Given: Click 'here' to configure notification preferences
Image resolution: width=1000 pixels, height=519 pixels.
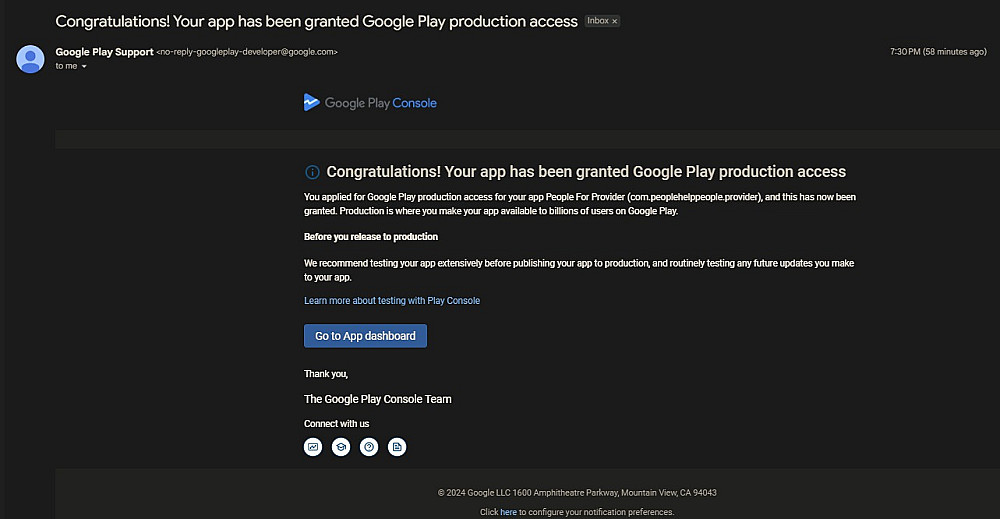Looking at the screenshot, I should [x=508, y=512].
